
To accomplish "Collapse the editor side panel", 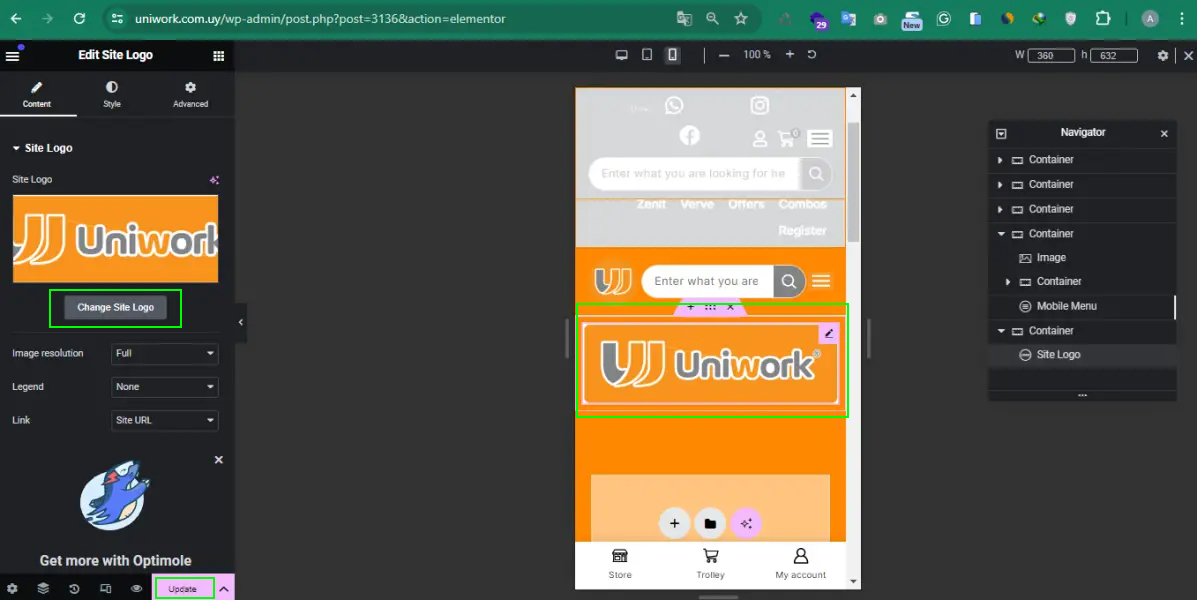I will pos(240,322).
